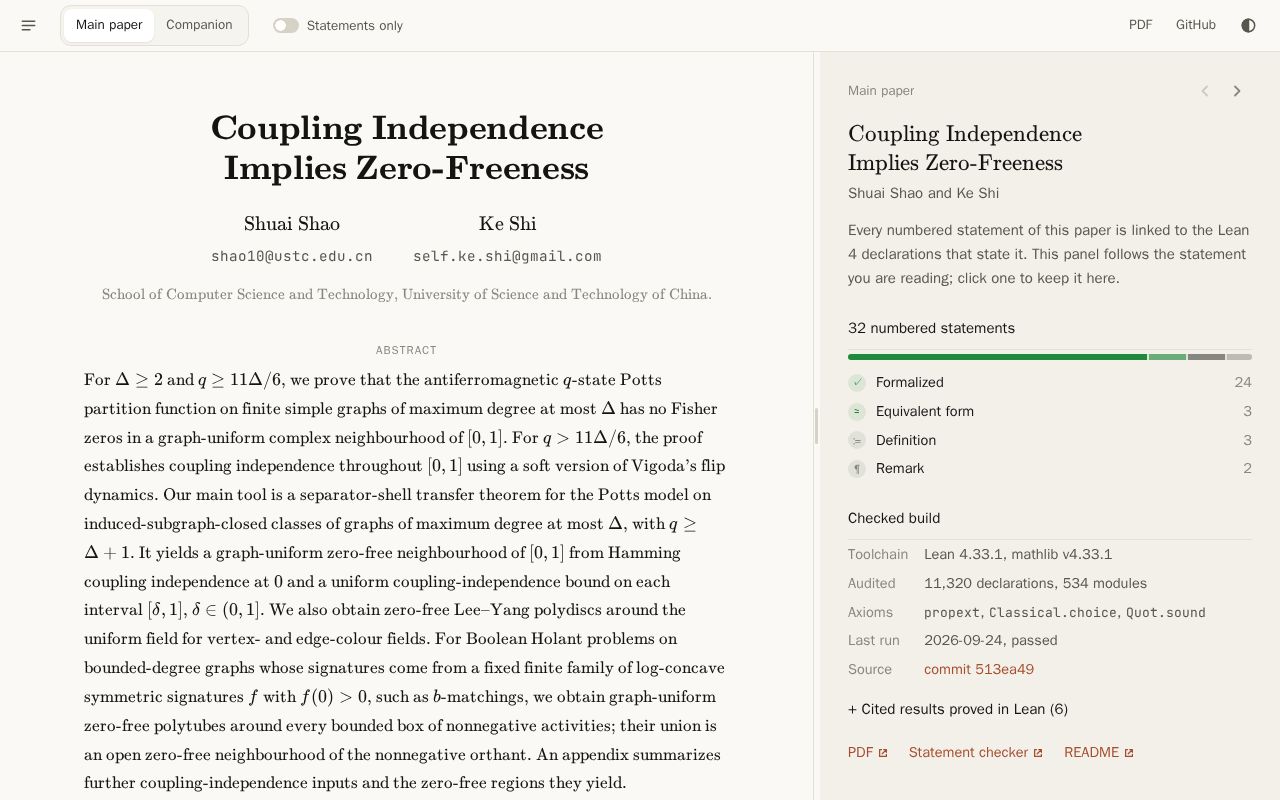
Task: Click the Formalized checkmark icon
Action: pyautogui.click(x=857, y=382)
